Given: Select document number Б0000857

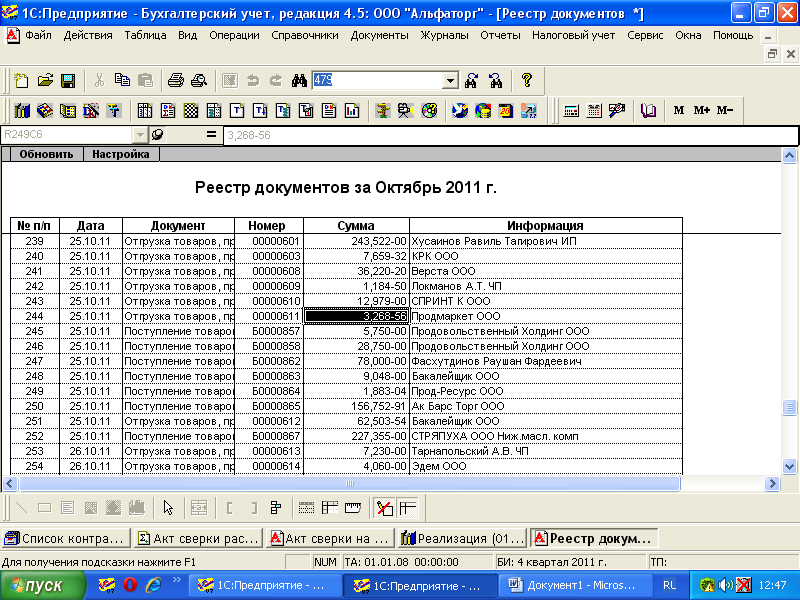Looking at the screenshot, I should [269, 331].
